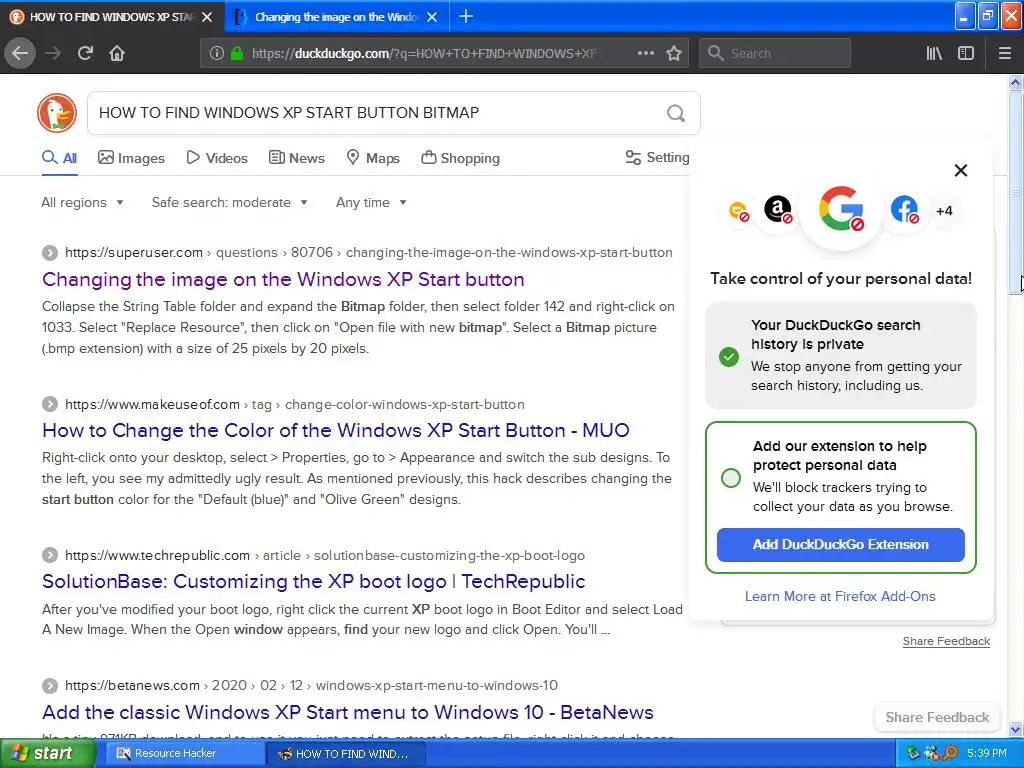The image size is (1024, 768).
Task: Close the Changing the image tab
Action: click(x=432, y=17)
